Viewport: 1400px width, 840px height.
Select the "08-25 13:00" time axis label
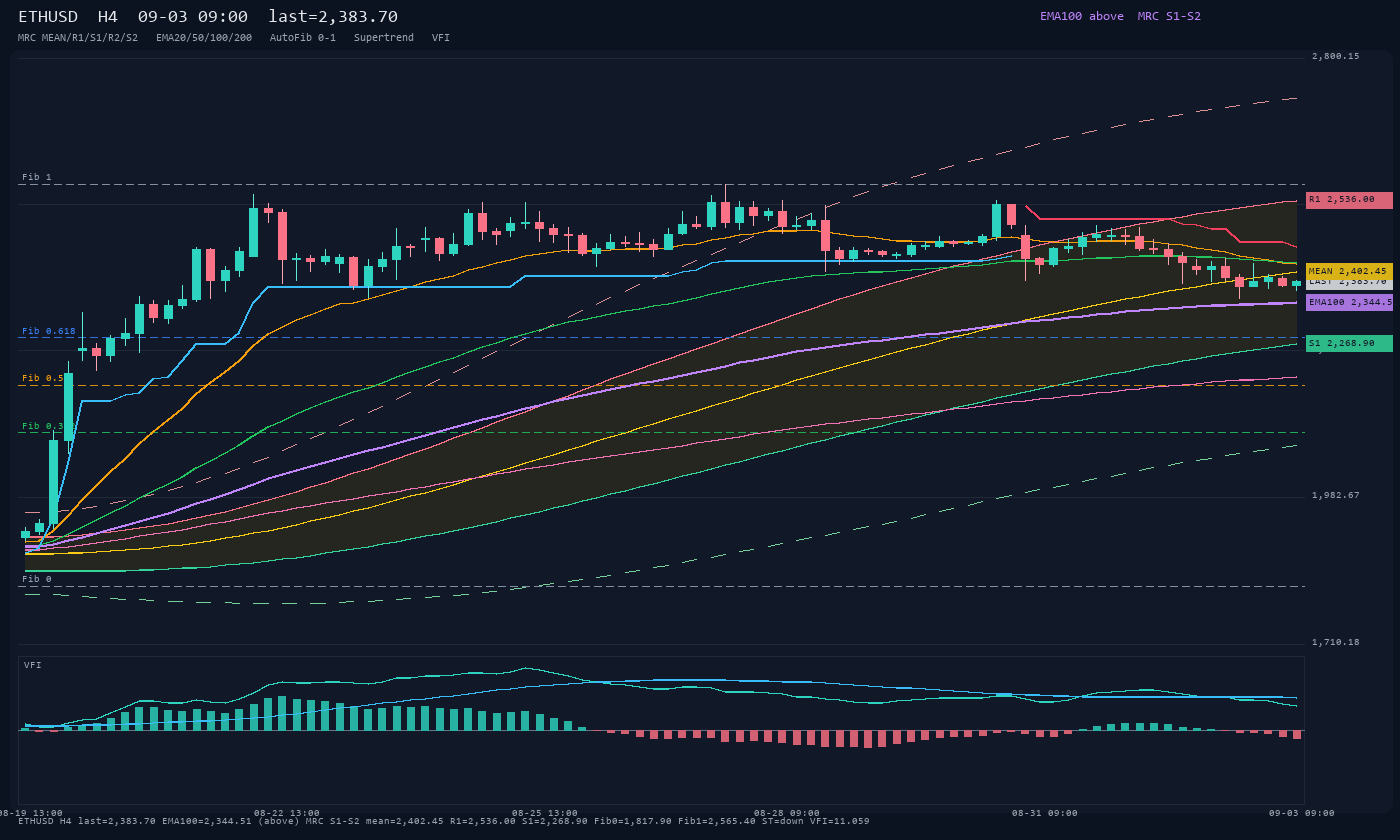(545, 813)
